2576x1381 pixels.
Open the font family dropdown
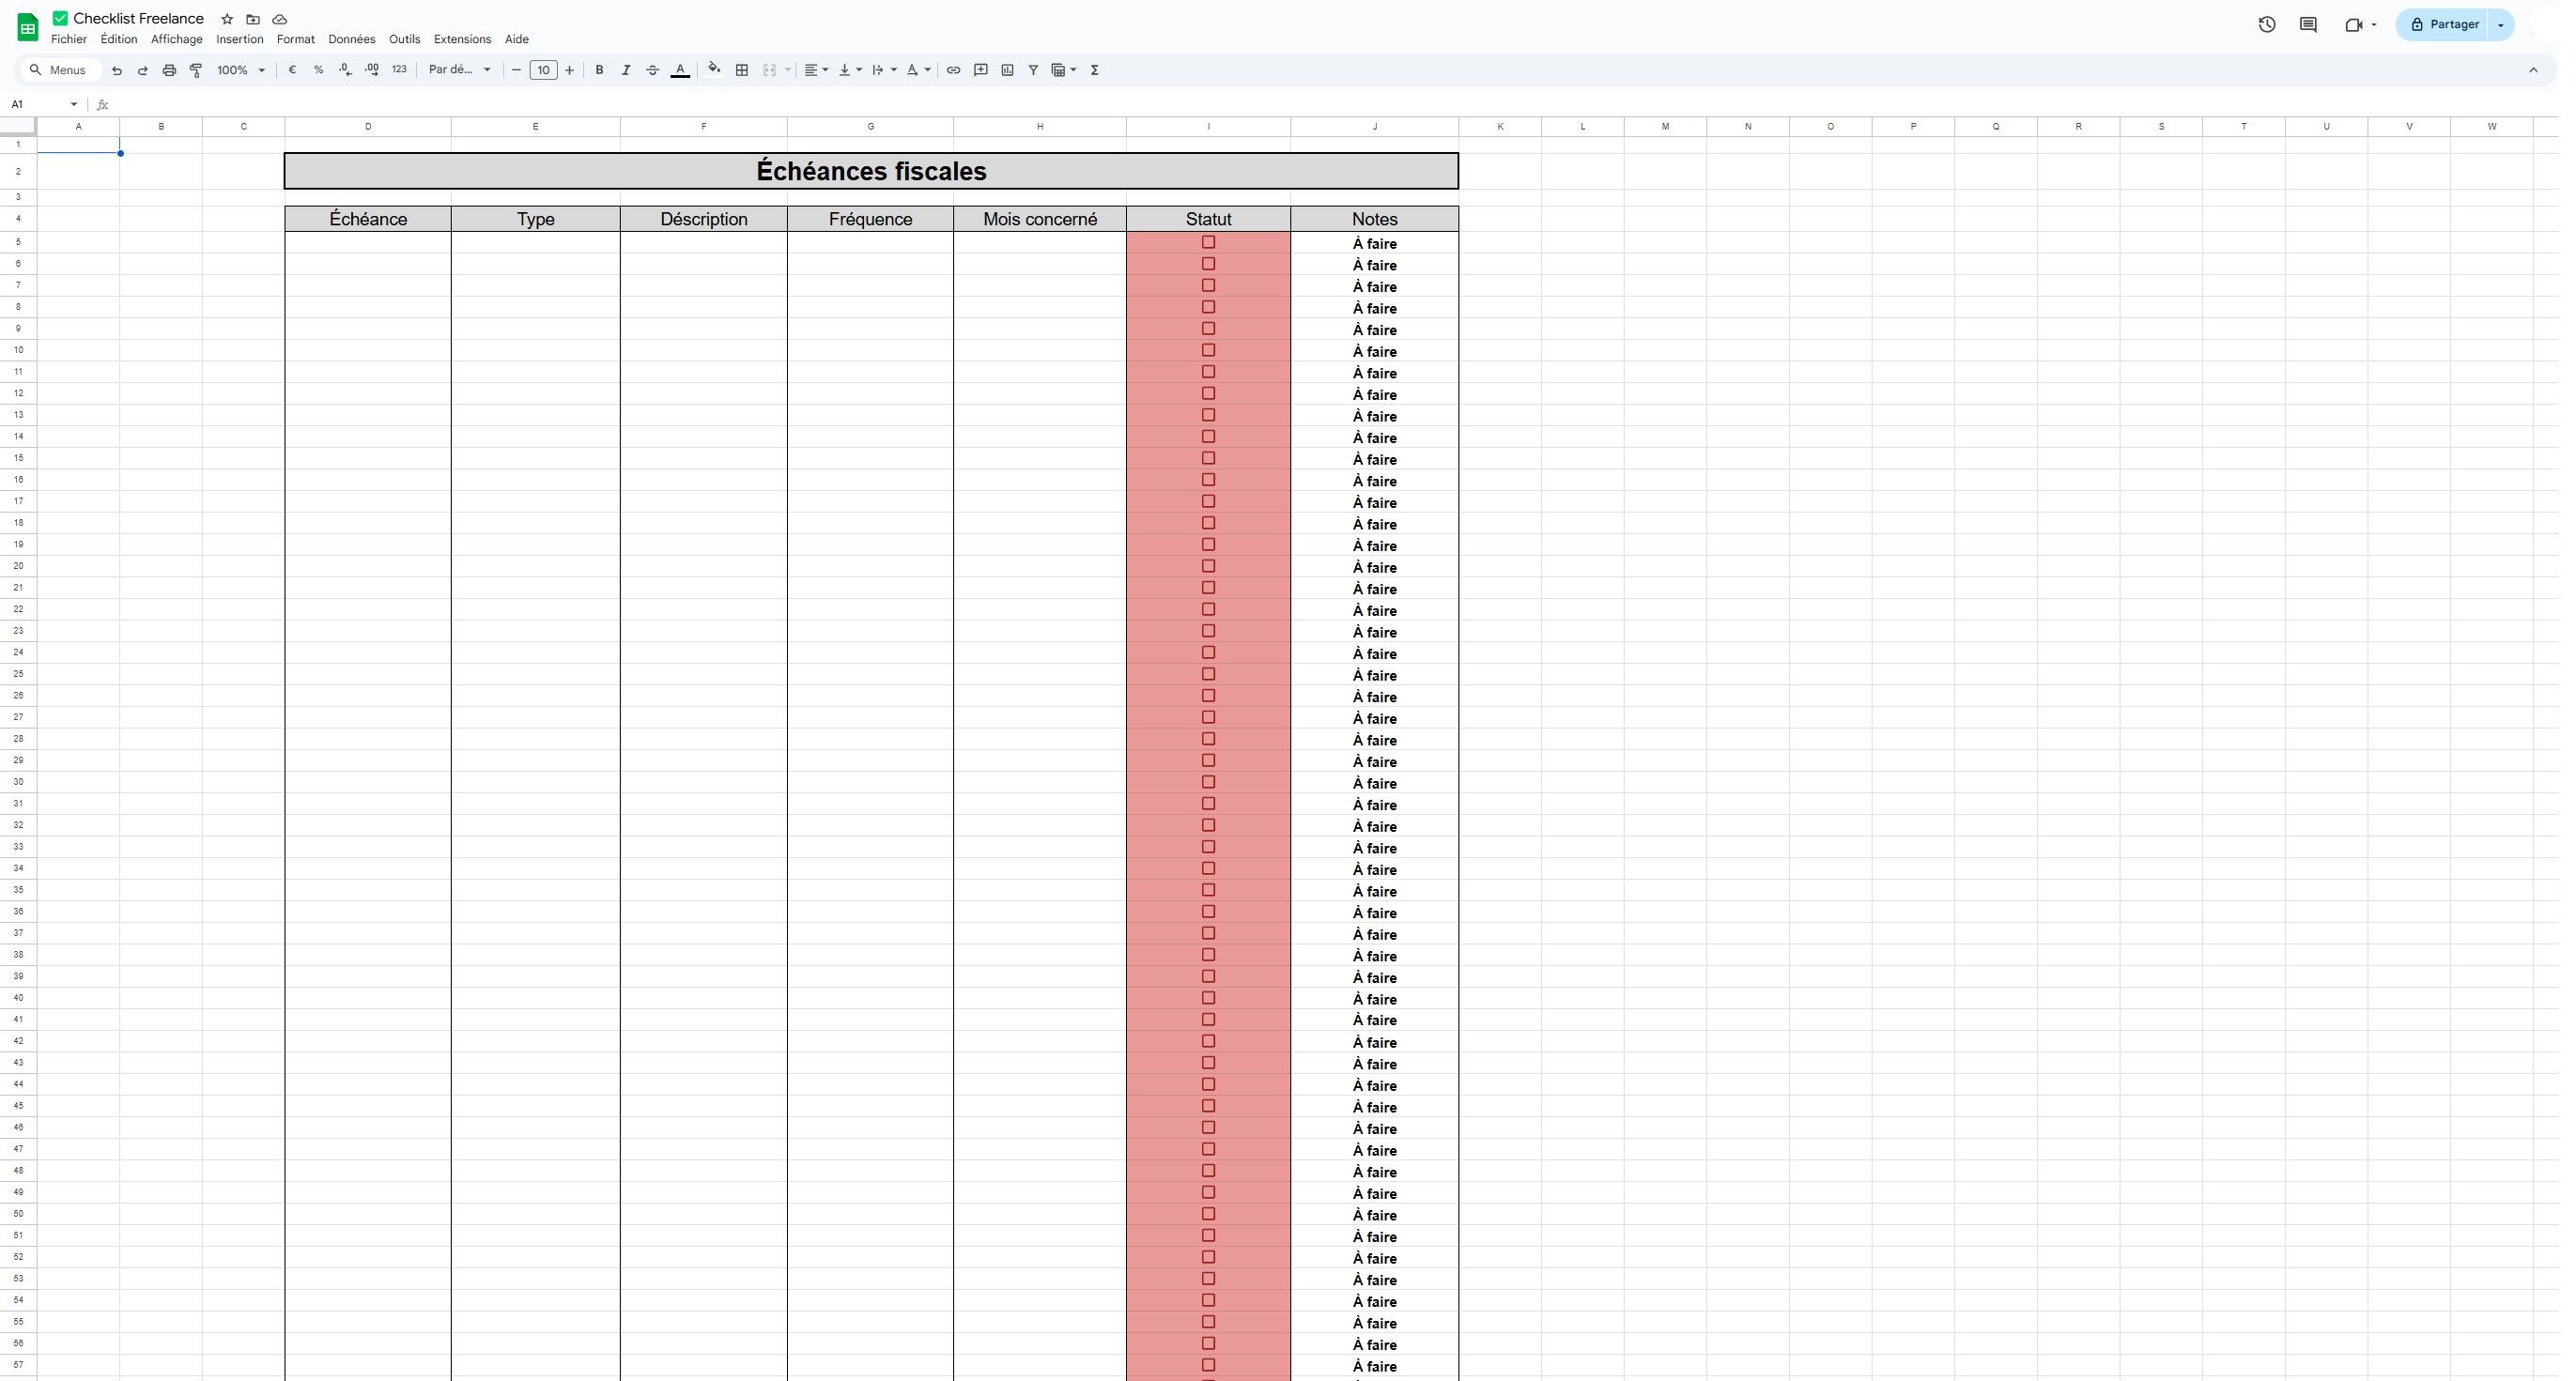tap(459, 70)
